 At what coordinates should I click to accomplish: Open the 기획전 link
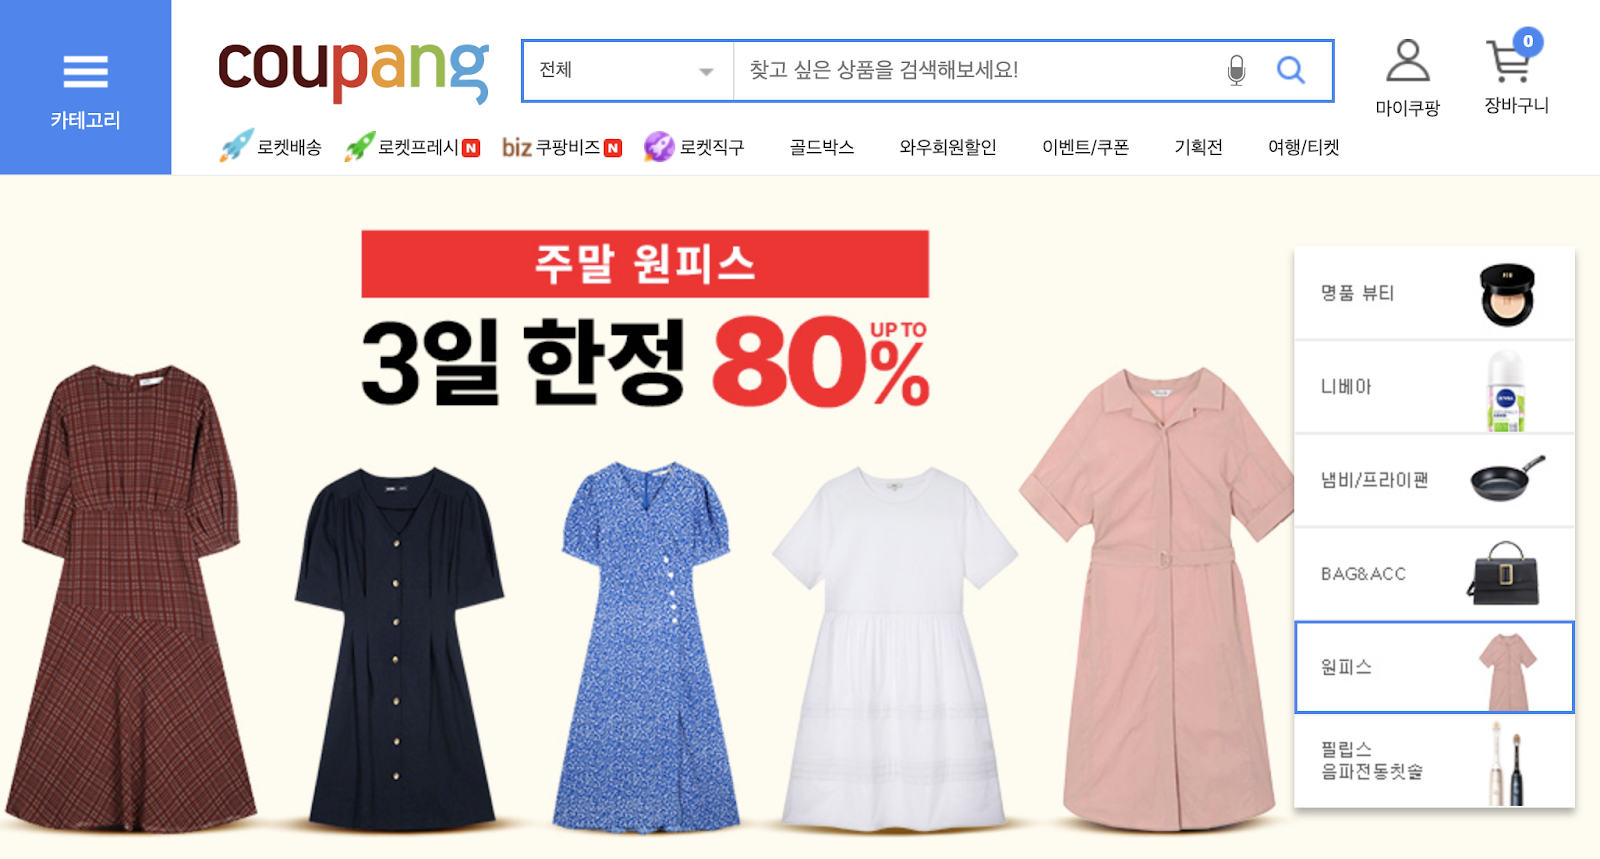coord(1198,147)
